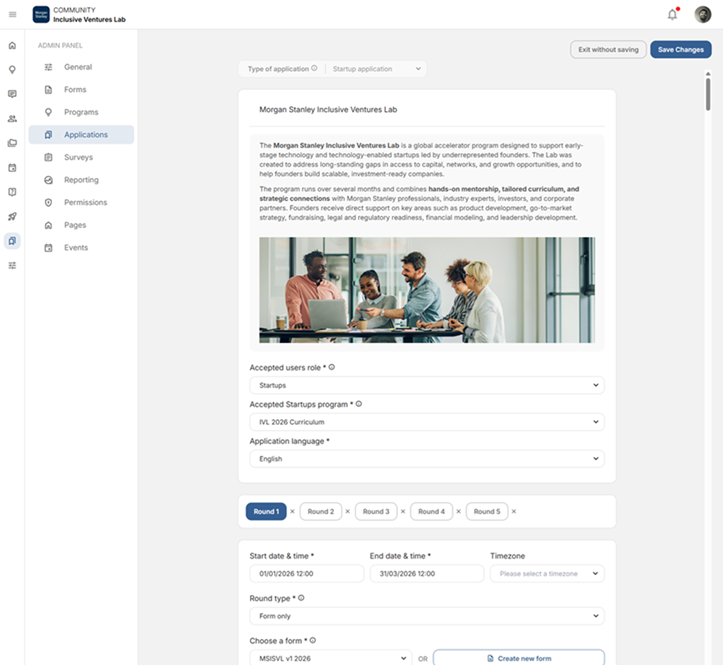Click the rocket icon in left rail
Screen dimensions: 723x665
(12, 216)
